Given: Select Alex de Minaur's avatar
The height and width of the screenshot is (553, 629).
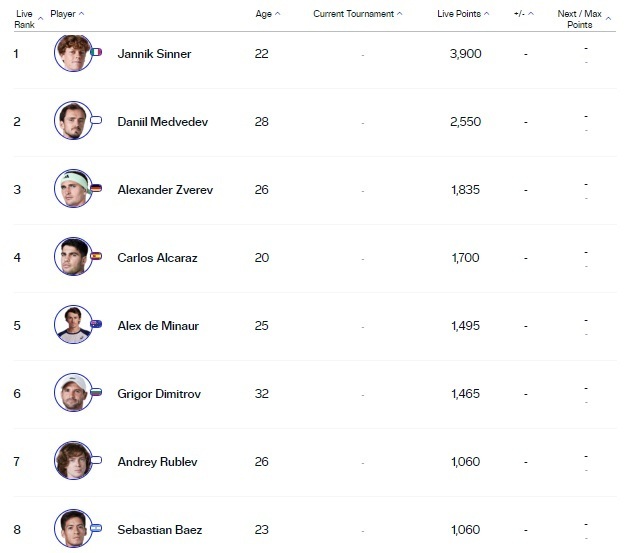Looking at the screenshot, I should coord(71,325).
